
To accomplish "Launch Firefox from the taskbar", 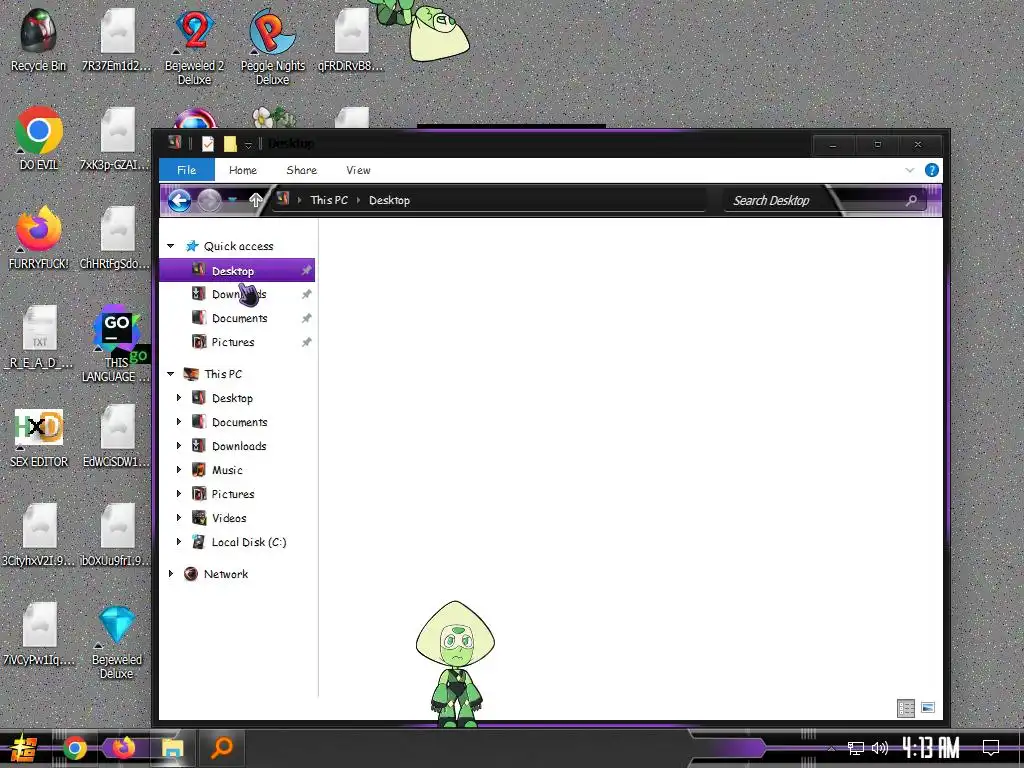I will click(x=123, y=748).
